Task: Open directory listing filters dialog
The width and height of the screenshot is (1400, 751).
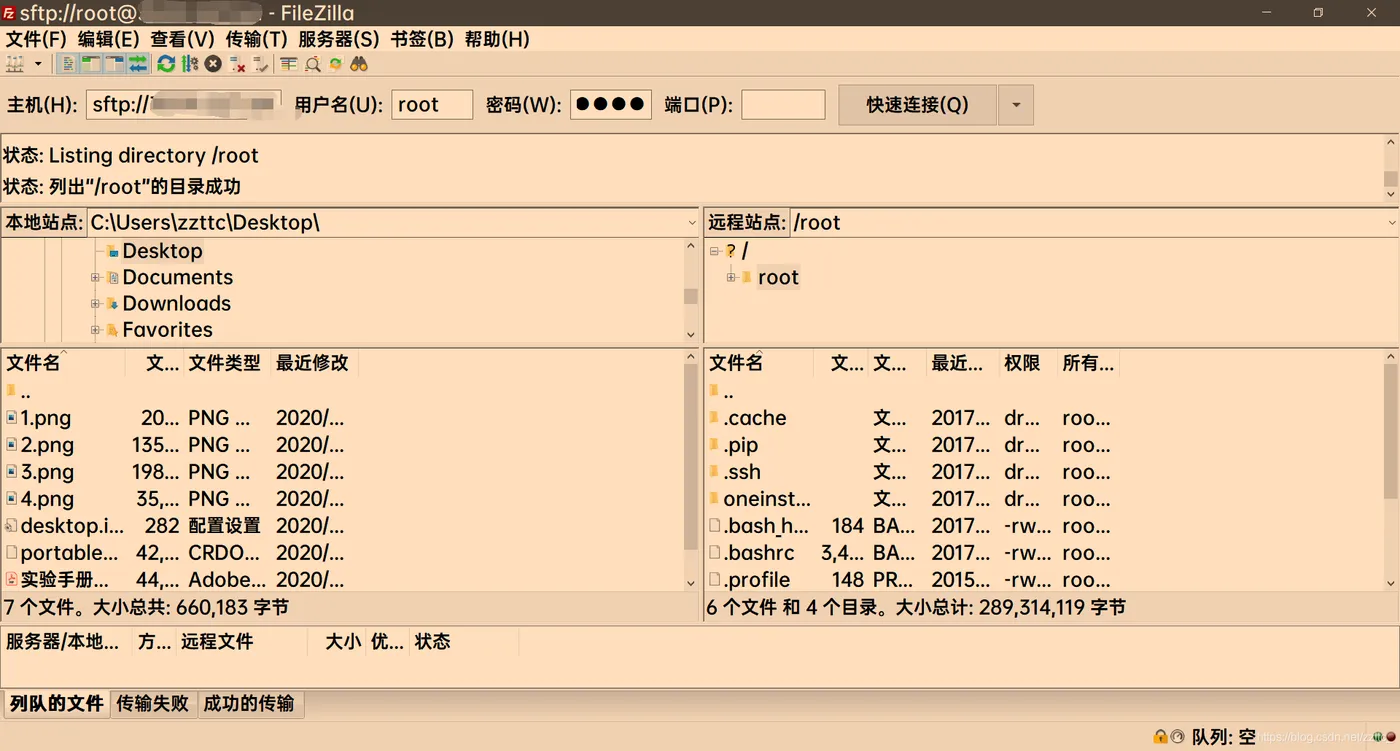Action: coord(289,64)
